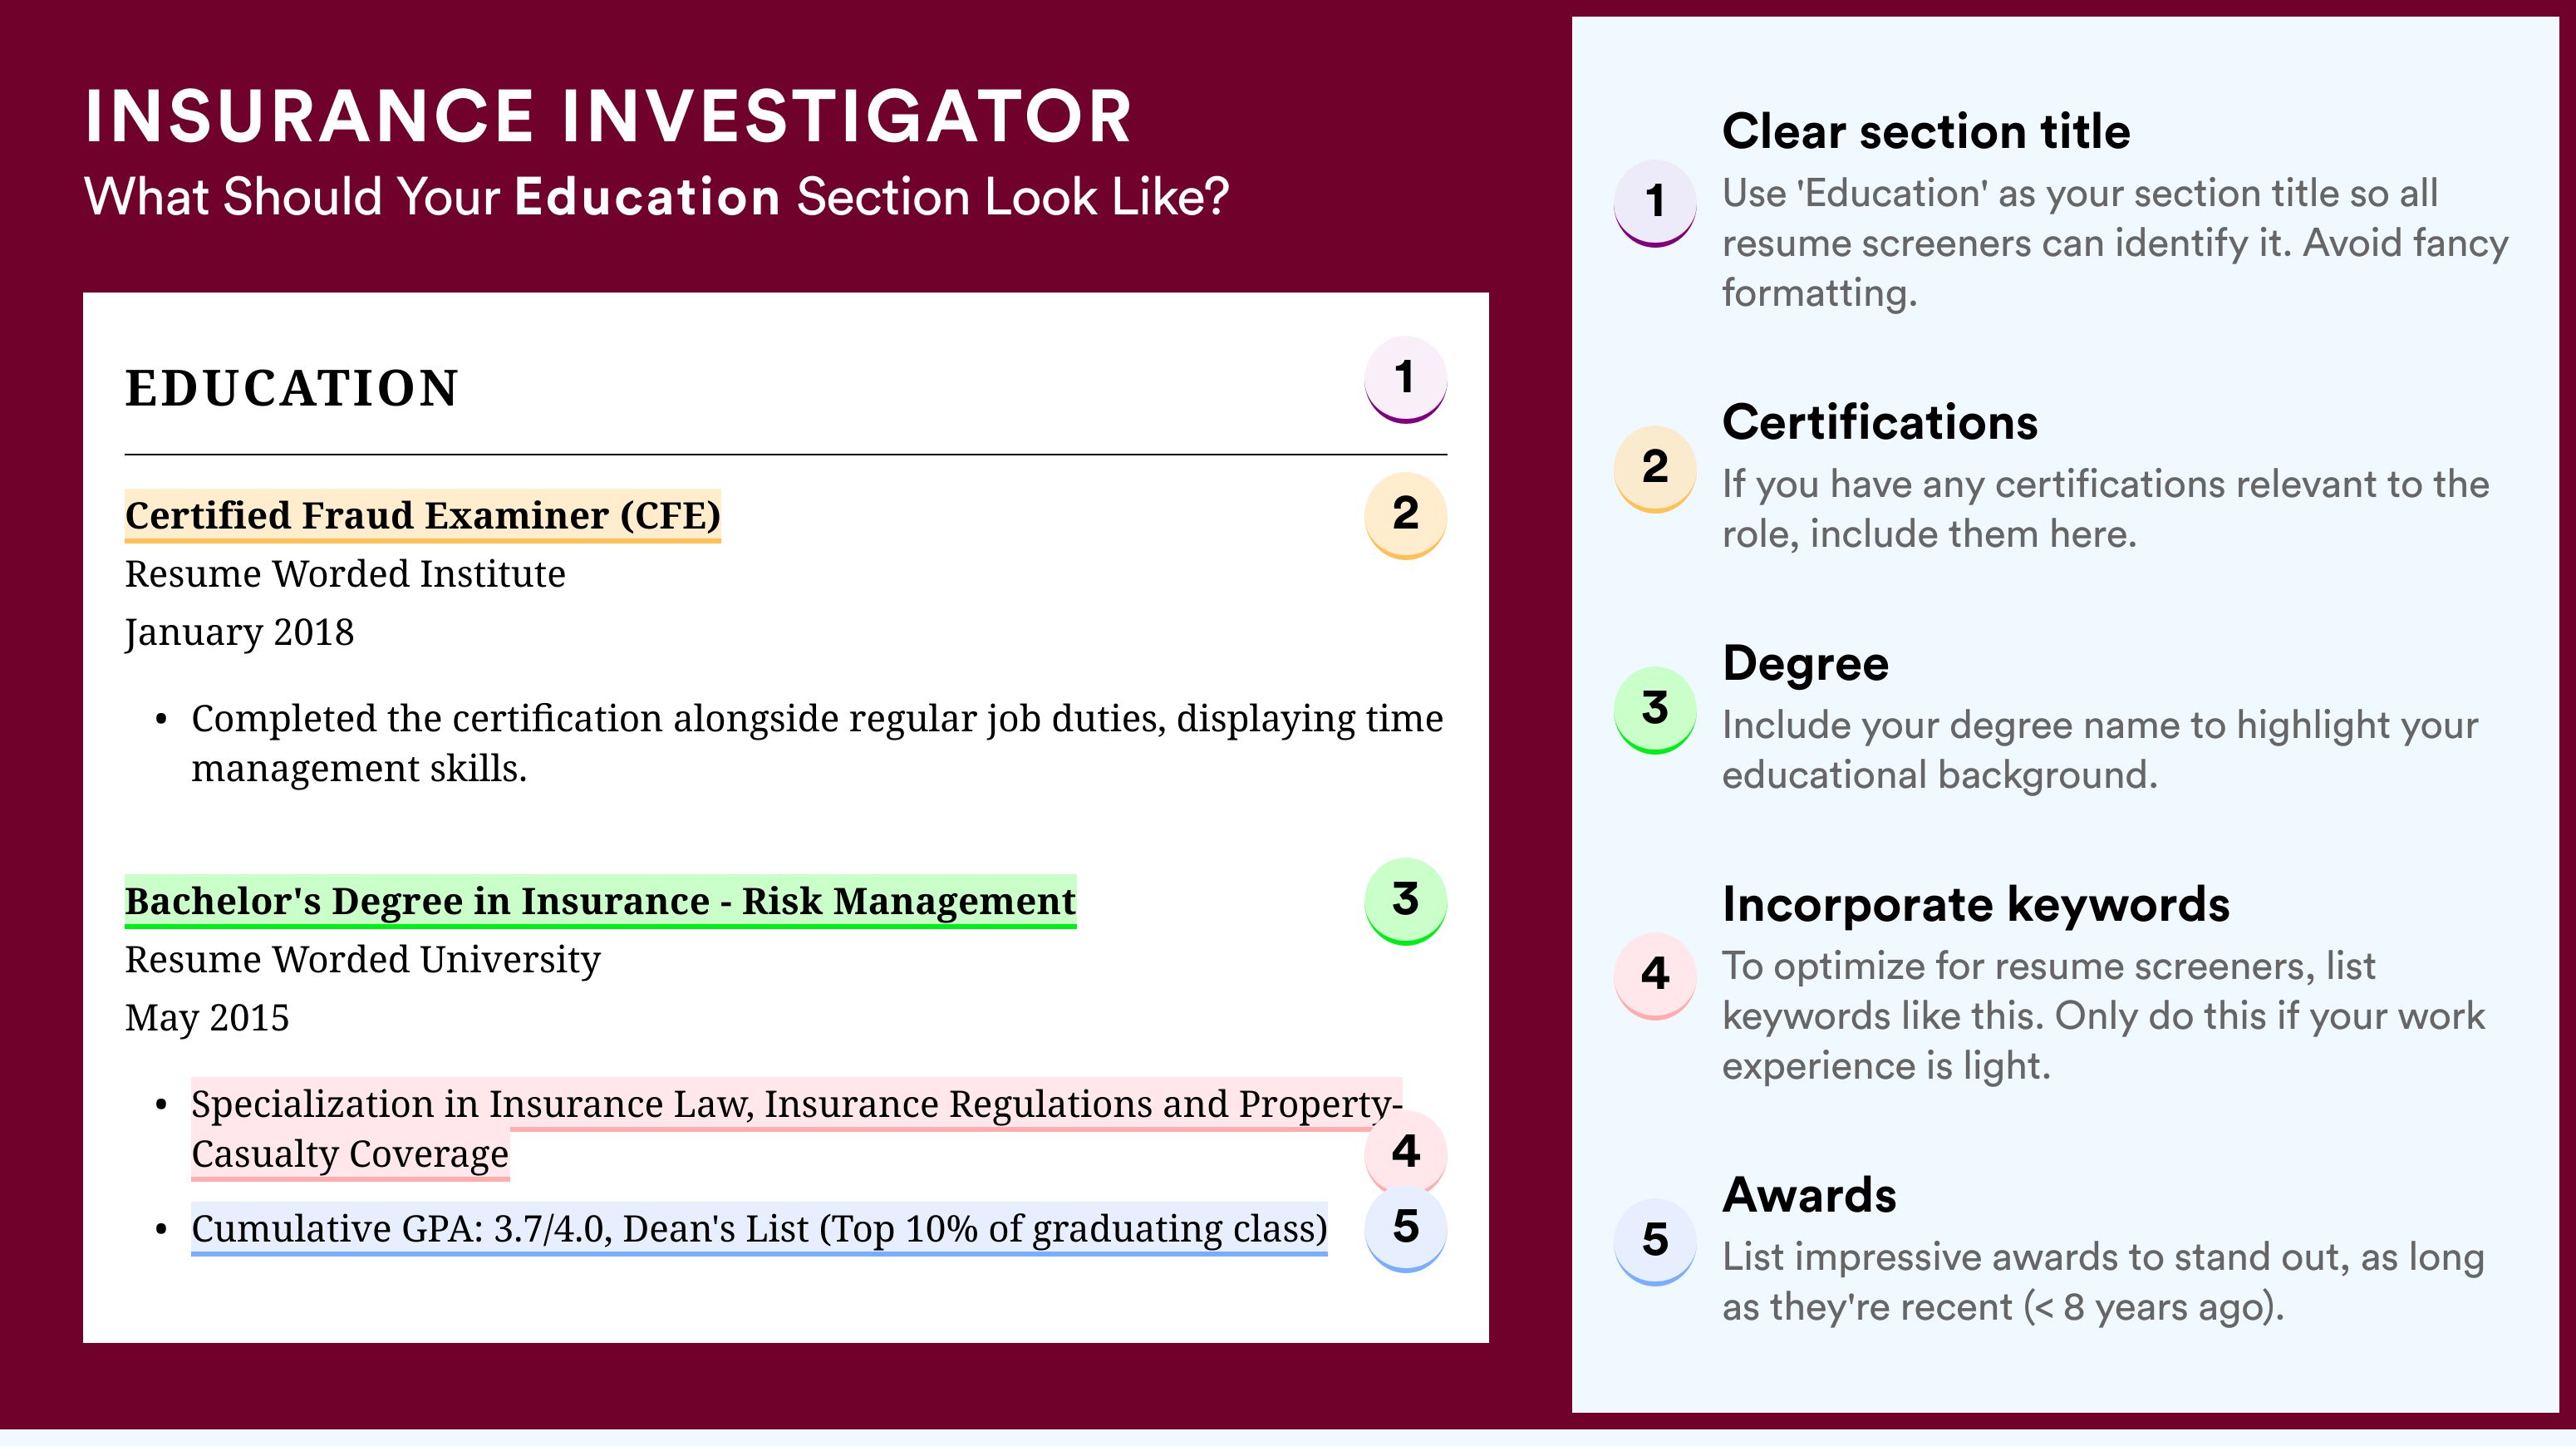Click the Resume Worded Institute text
The height and width of the screenshot is (1446, 2576).
pyautogui.click(x=345, y=574)
